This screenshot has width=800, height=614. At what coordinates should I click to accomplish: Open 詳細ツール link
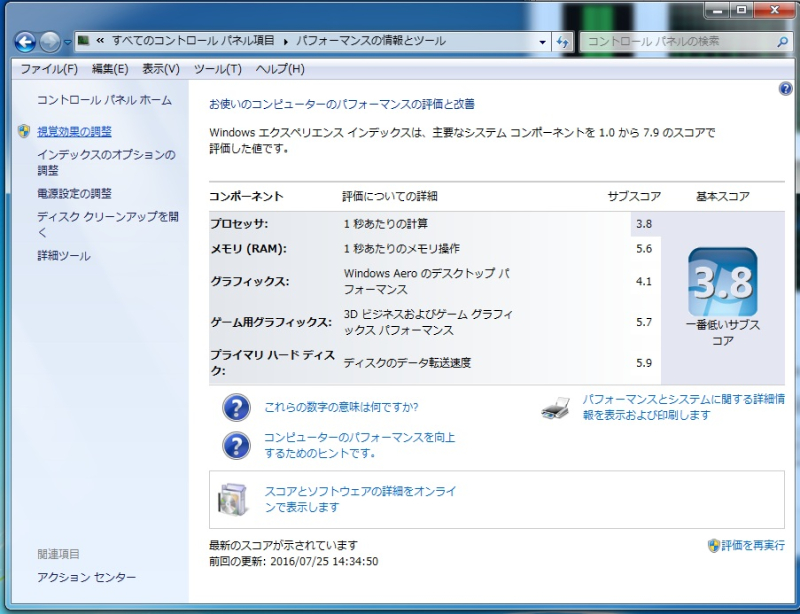tap(64, 256)
